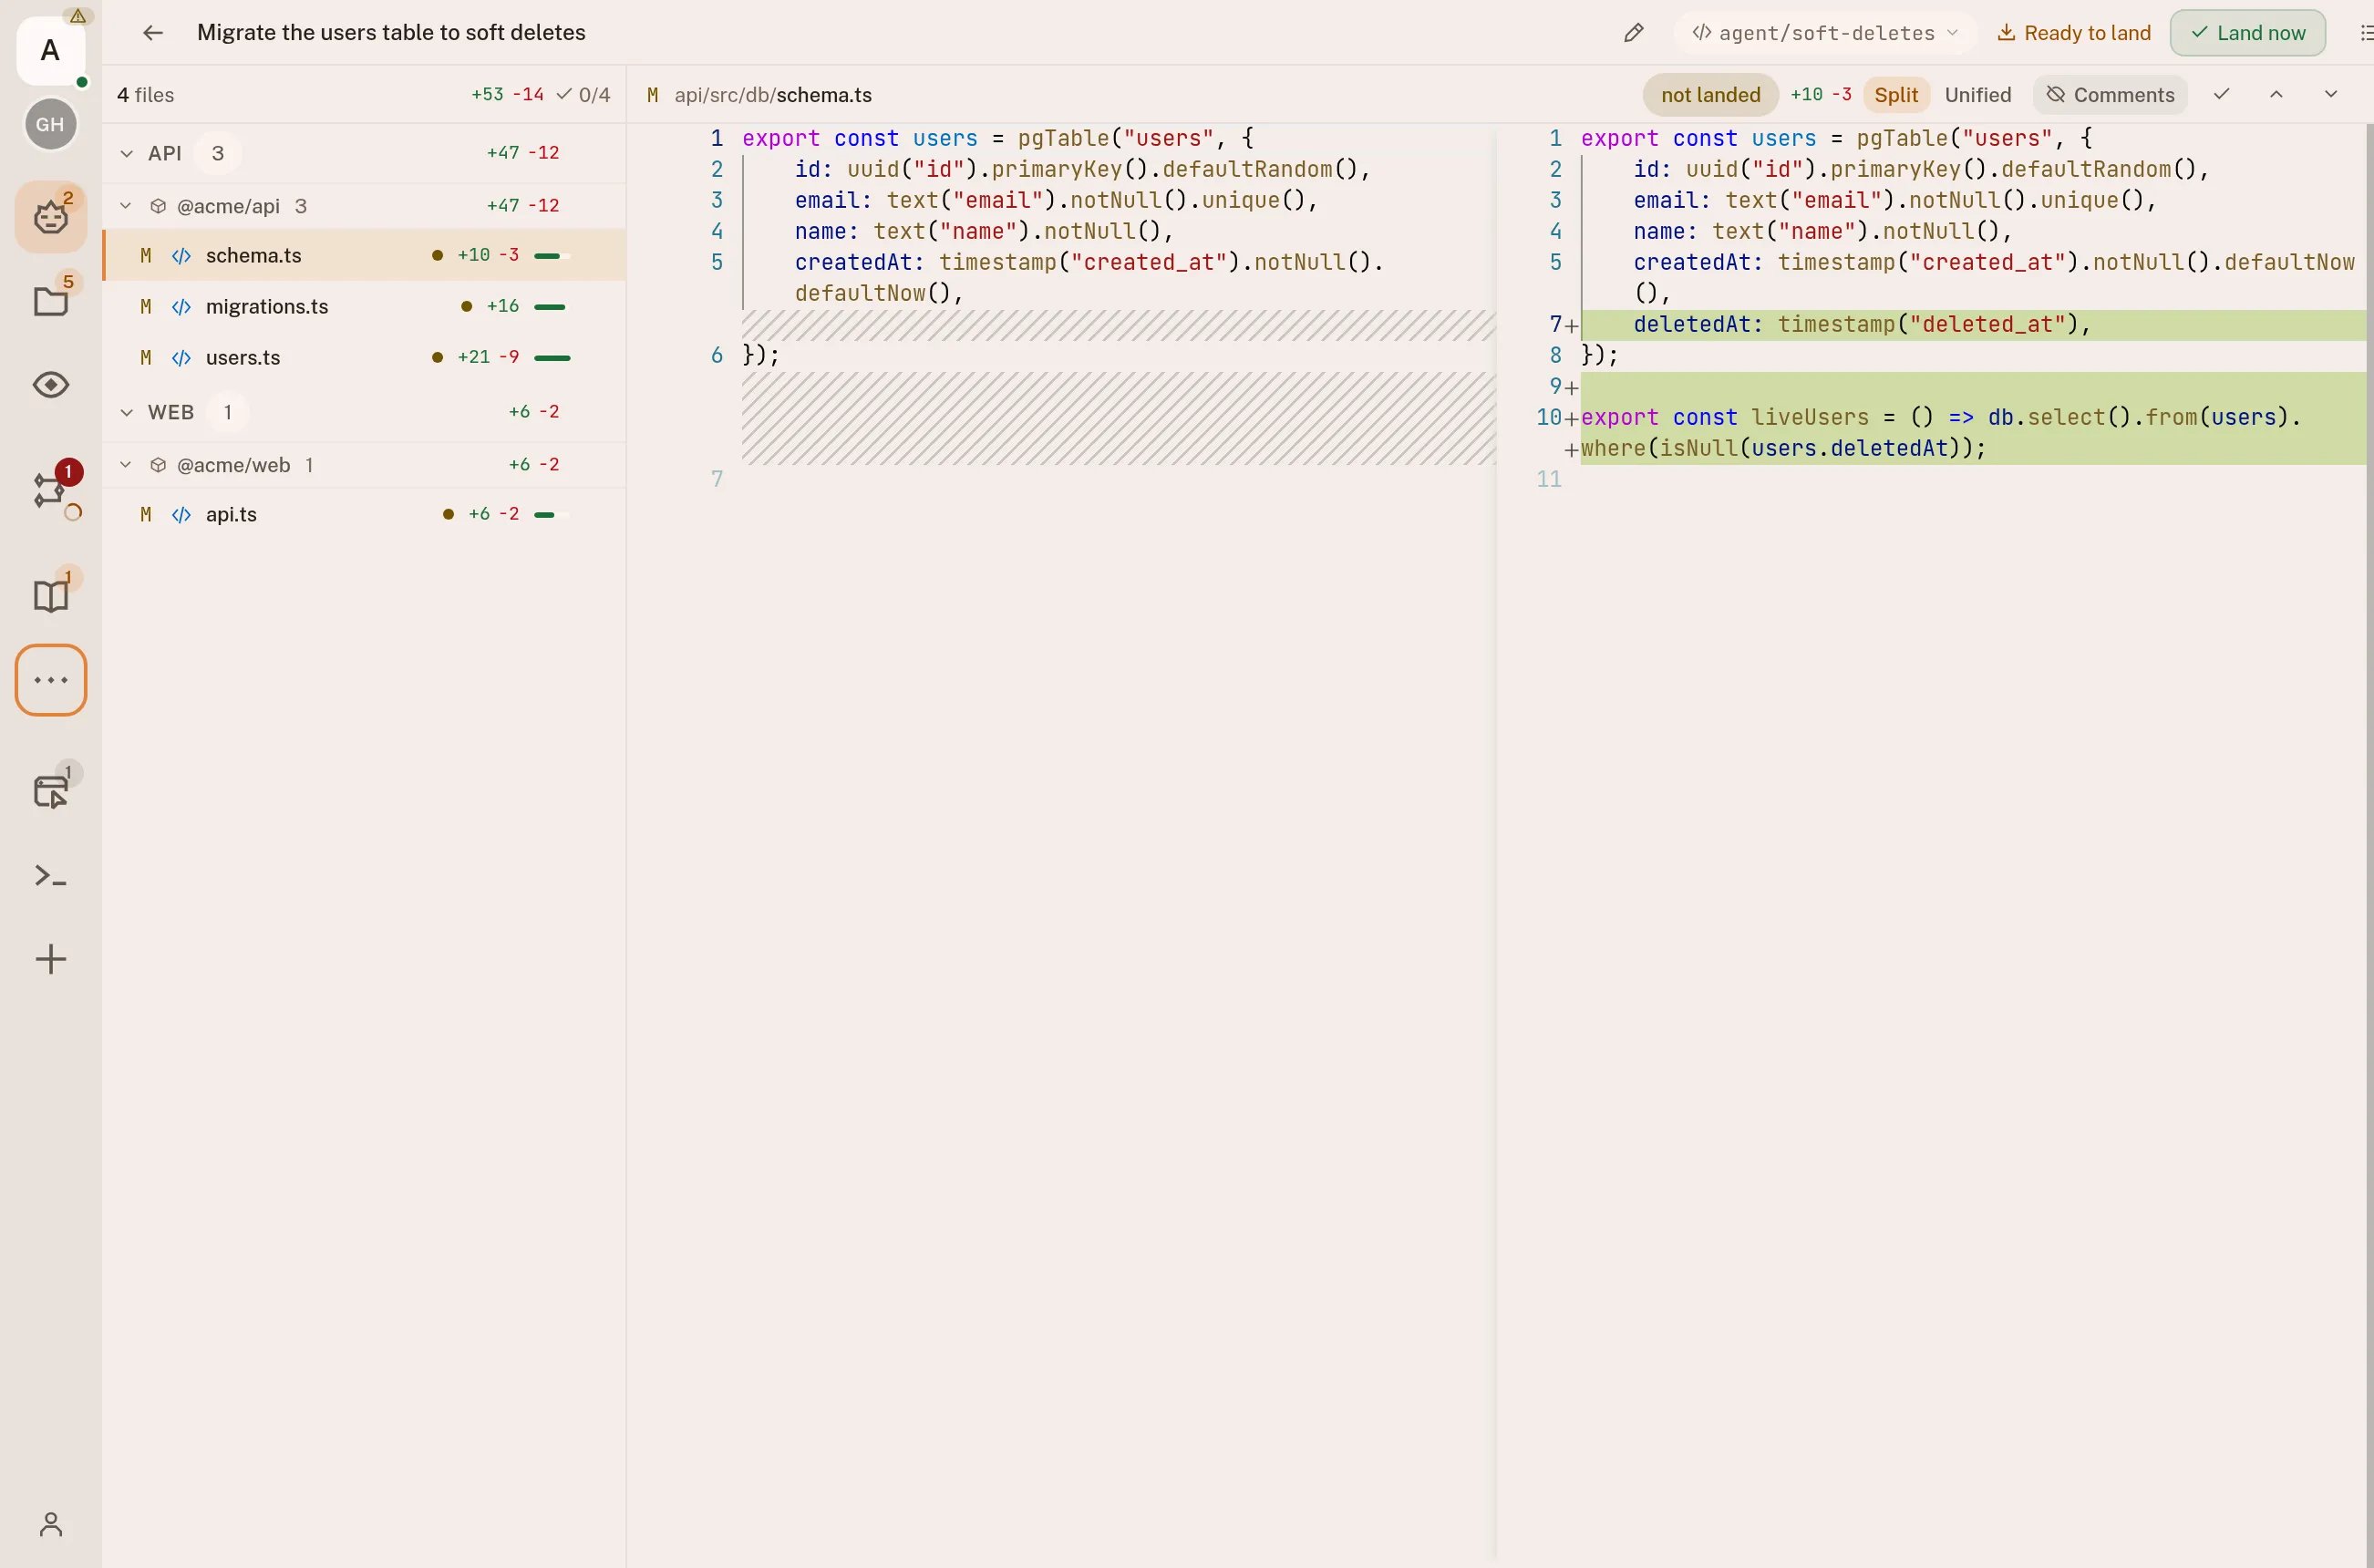
Task: Open the pull requests branch icon
Action: point(51,490)
